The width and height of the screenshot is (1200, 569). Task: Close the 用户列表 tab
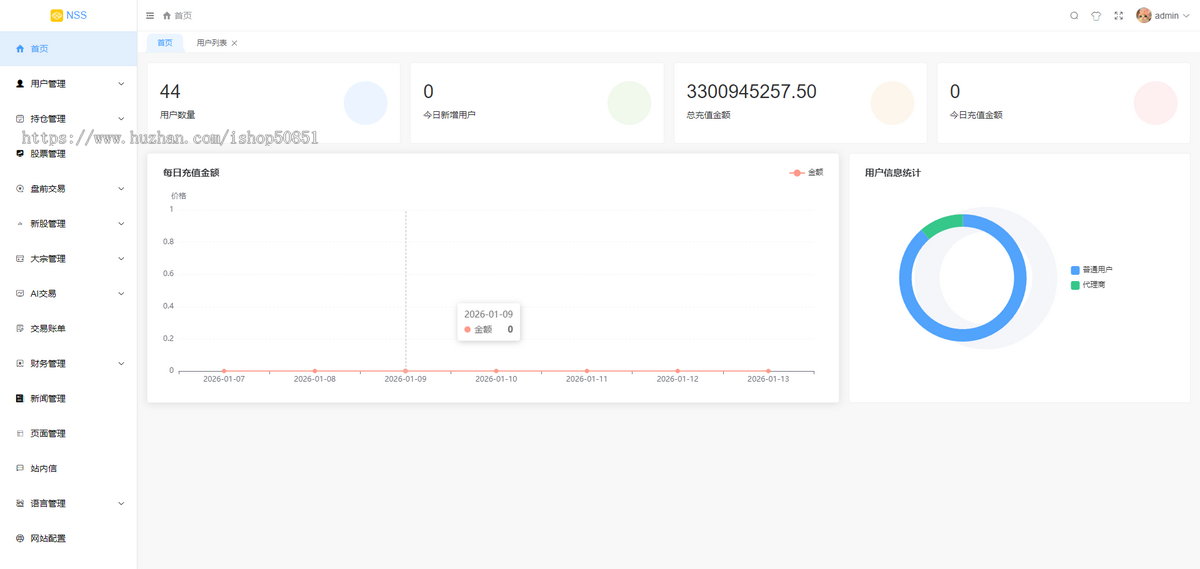(234, 43)
